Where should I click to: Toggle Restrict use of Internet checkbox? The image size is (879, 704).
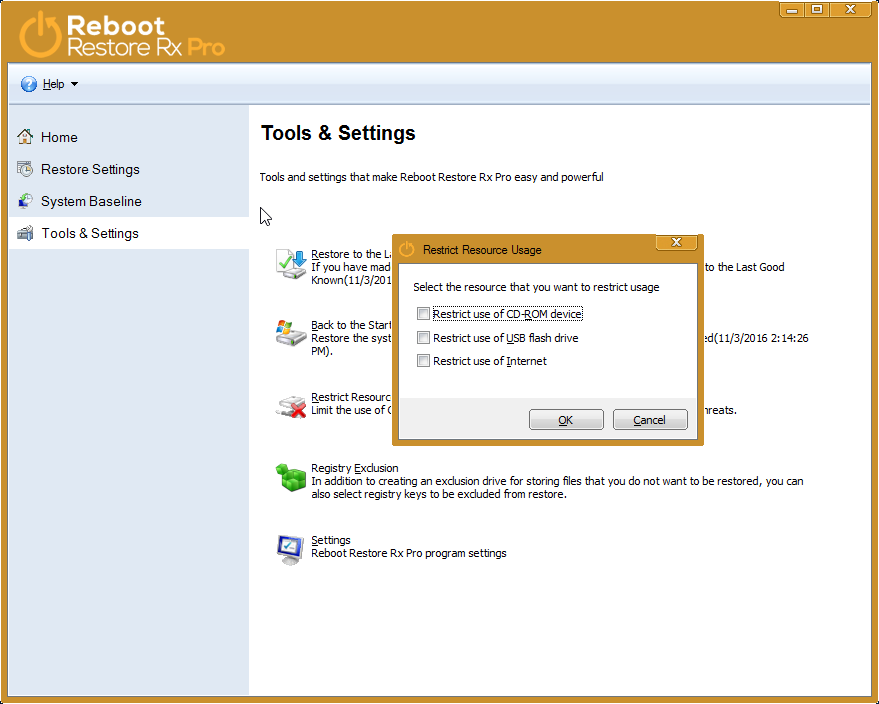coord(424,361)
